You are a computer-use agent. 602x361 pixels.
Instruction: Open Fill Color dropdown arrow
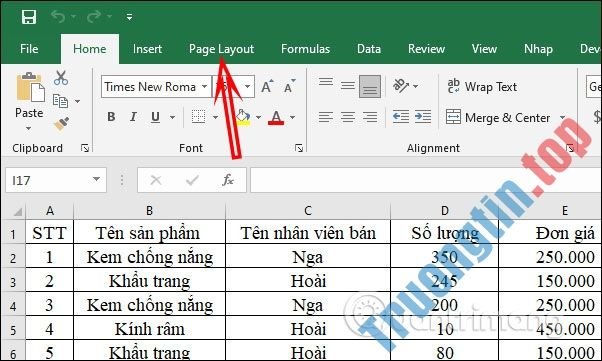[x=258, y=117]
